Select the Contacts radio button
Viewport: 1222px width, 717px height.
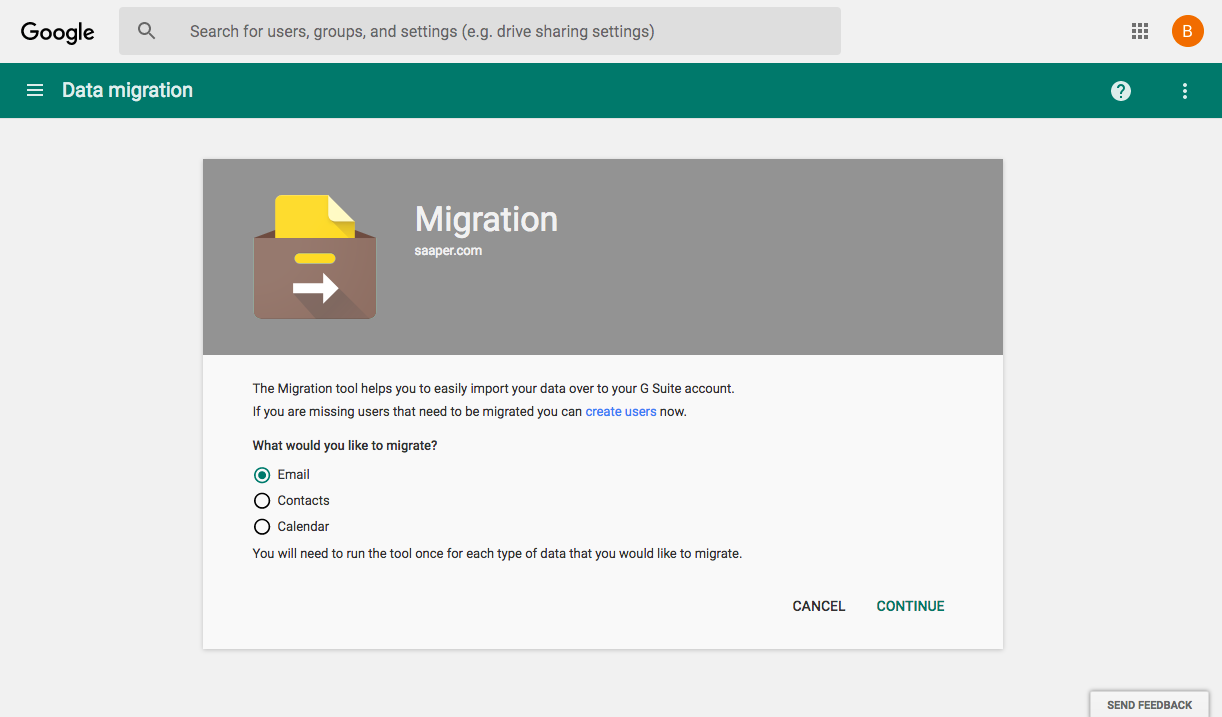[262, 501]
